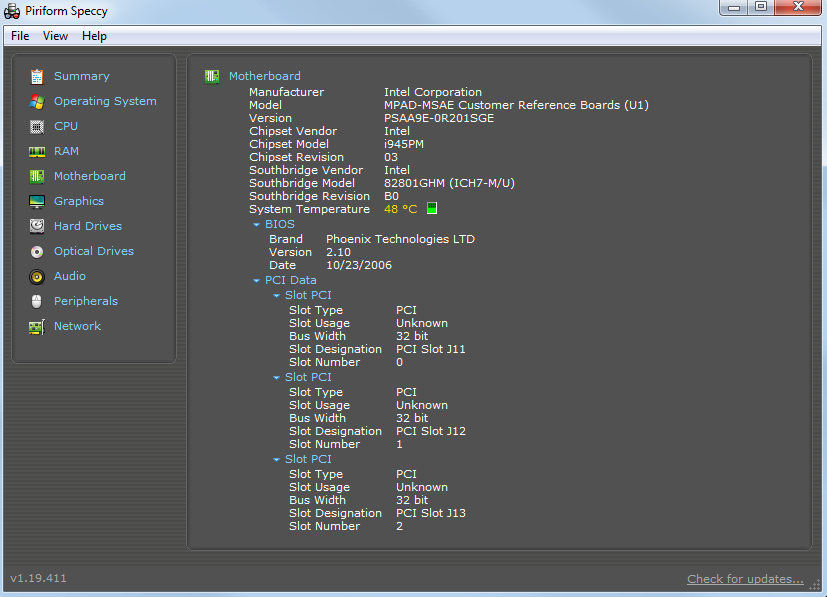Open the CPU section
This screenshot has width=827, height=597.
66,126
